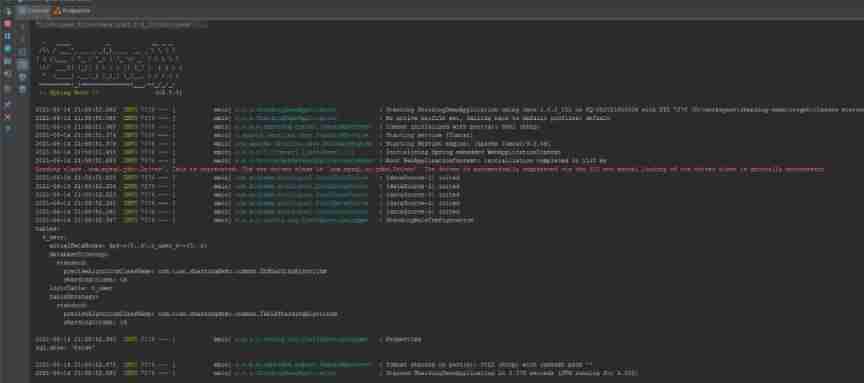
Task: Close the run tab with the red X
Action: [x=8, y=116]
